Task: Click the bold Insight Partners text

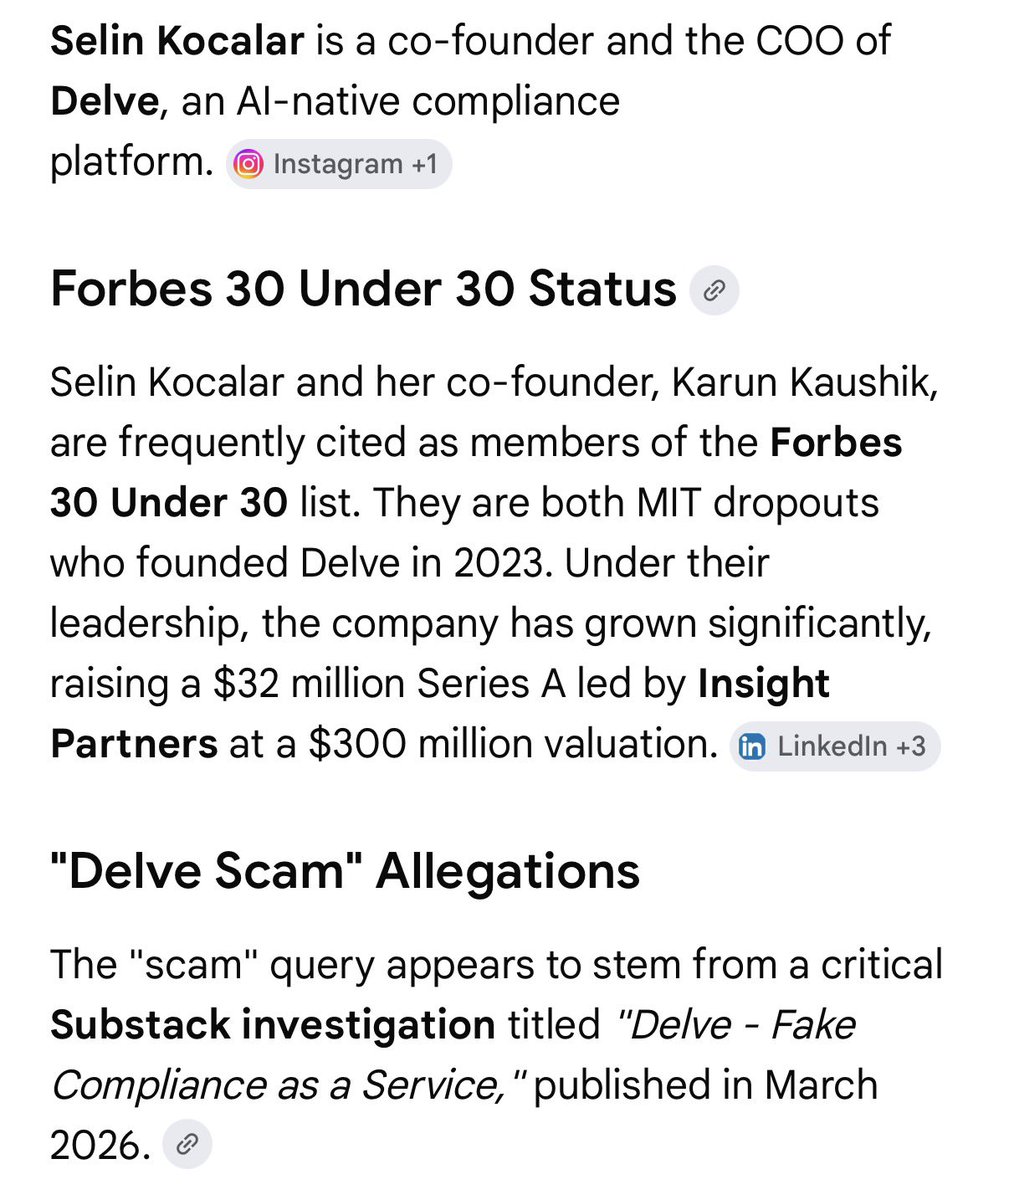Action: (440, 713)
